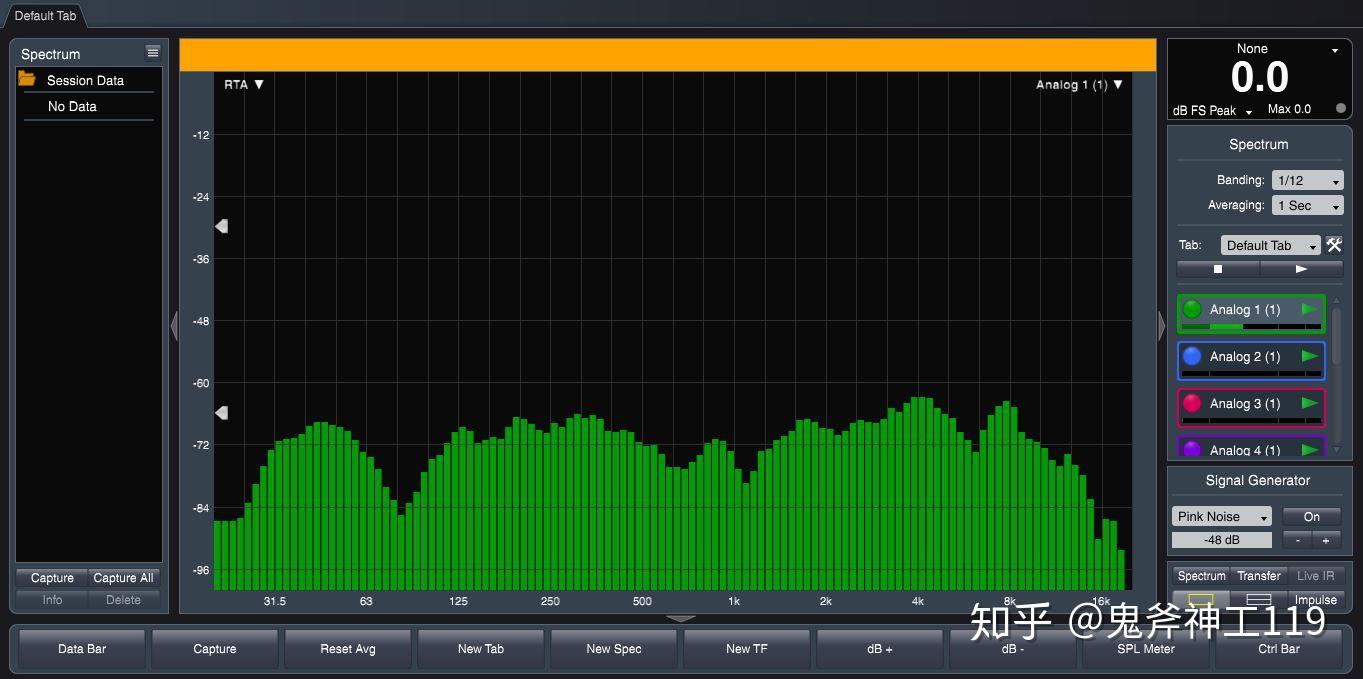Run the Analog 3 (1) measurement
Image resolution: width=1363 pixels, height=679 pixels.
pos(1309,403)
